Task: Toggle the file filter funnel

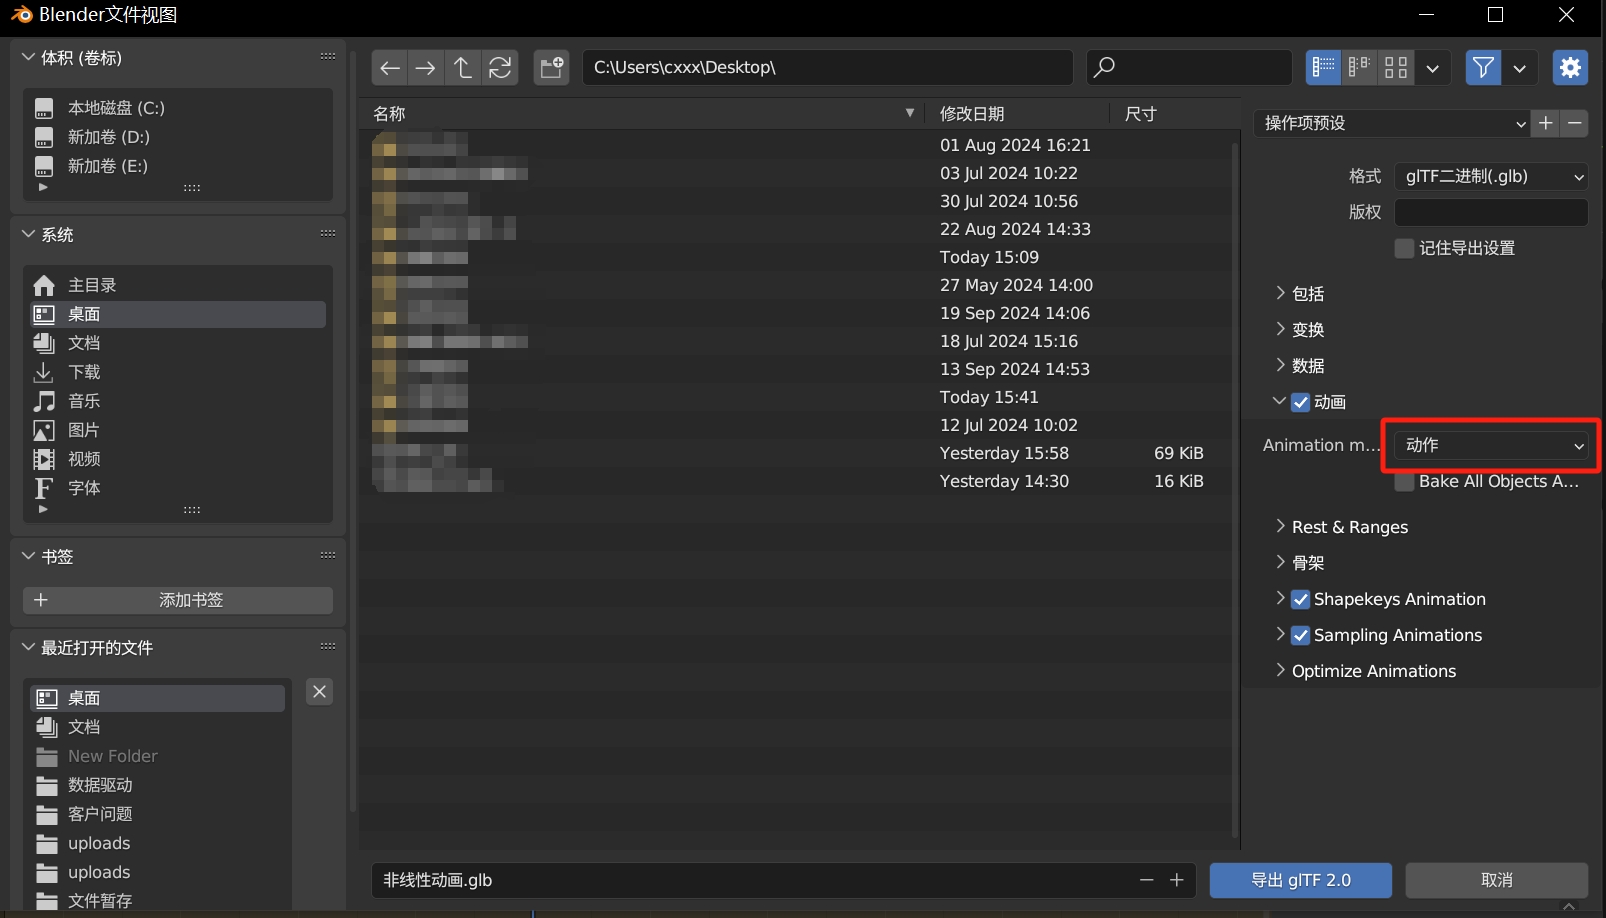Action: [1483, 67]
